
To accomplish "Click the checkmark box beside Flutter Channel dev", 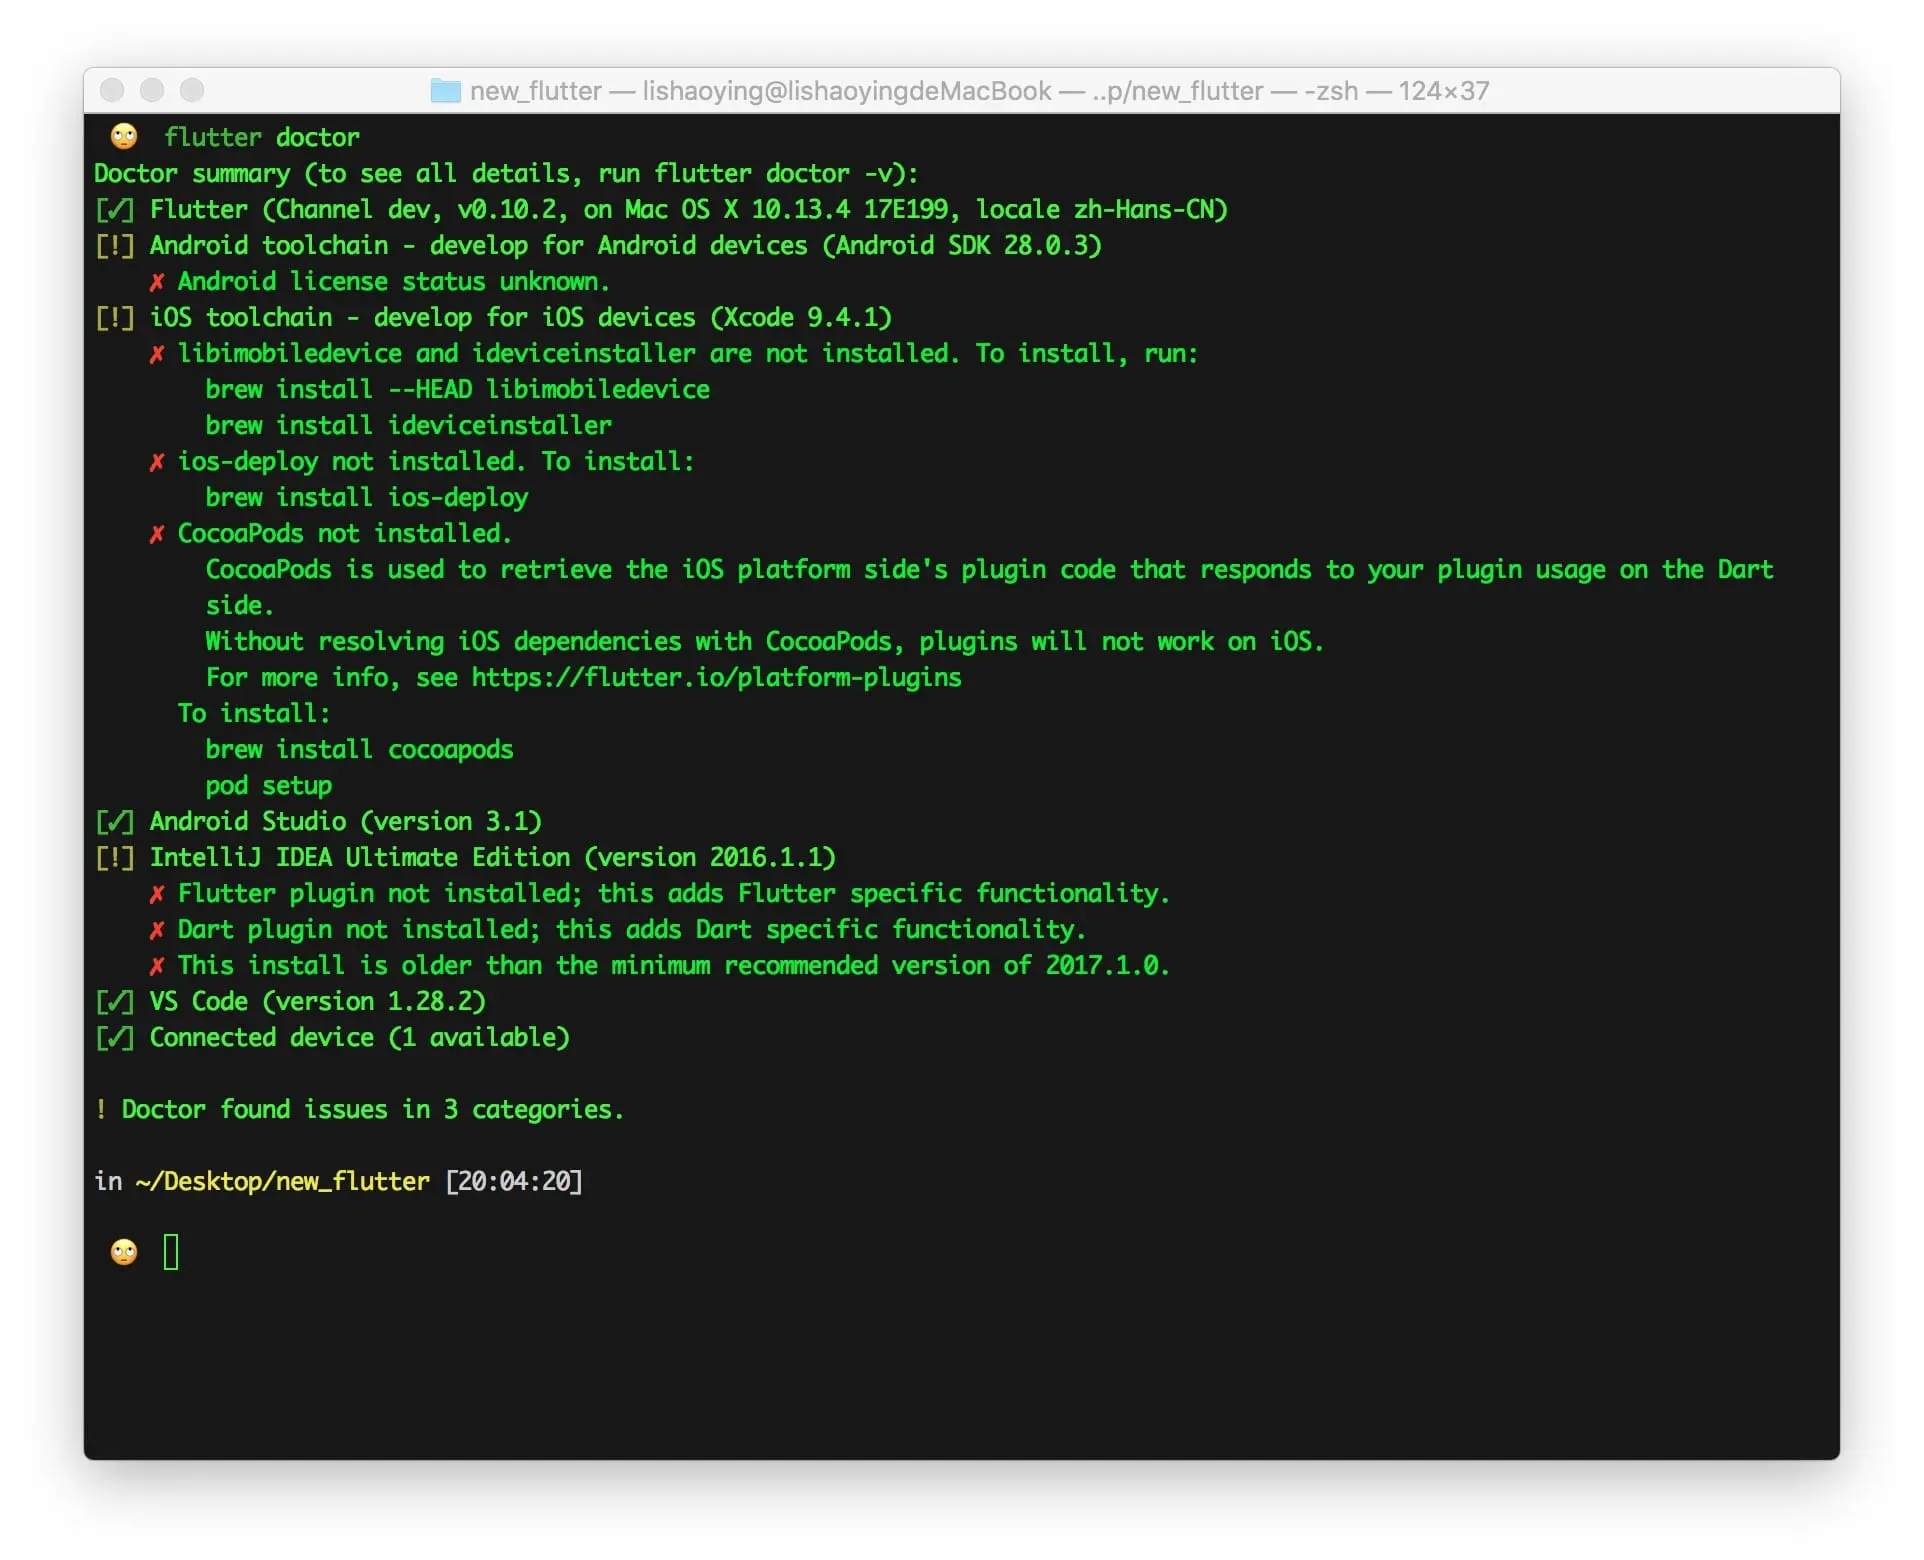I will click(x=115, y=210).
